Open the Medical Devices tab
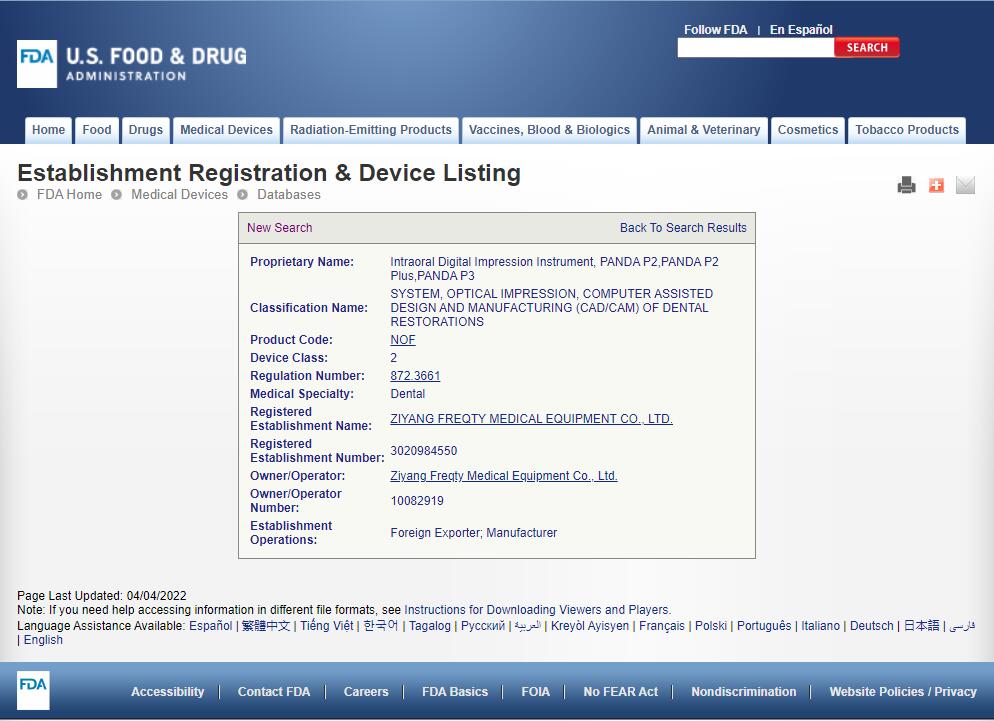Image resolution: width=994 pixels, height=721 pixels. (226, 130)
